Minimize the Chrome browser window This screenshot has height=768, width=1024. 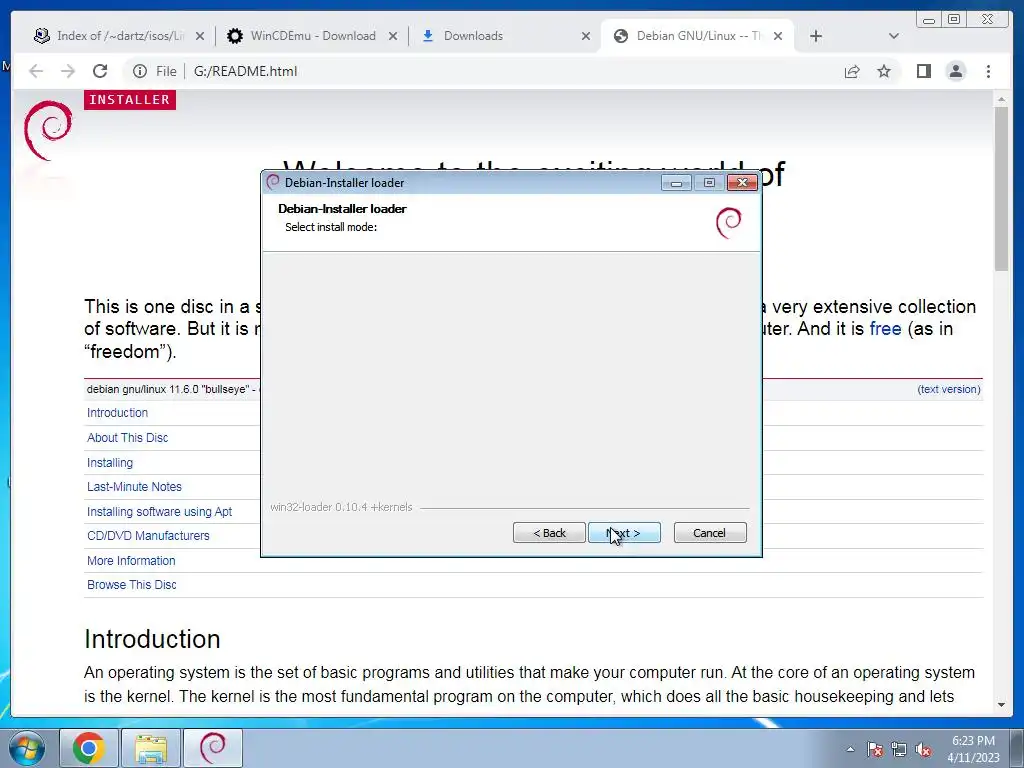[x=929, y=20]
